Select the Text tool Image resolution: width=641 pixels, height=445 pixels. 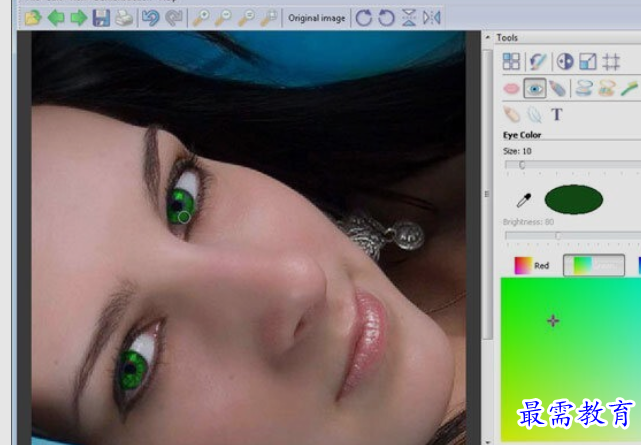[x=556, y=114]
